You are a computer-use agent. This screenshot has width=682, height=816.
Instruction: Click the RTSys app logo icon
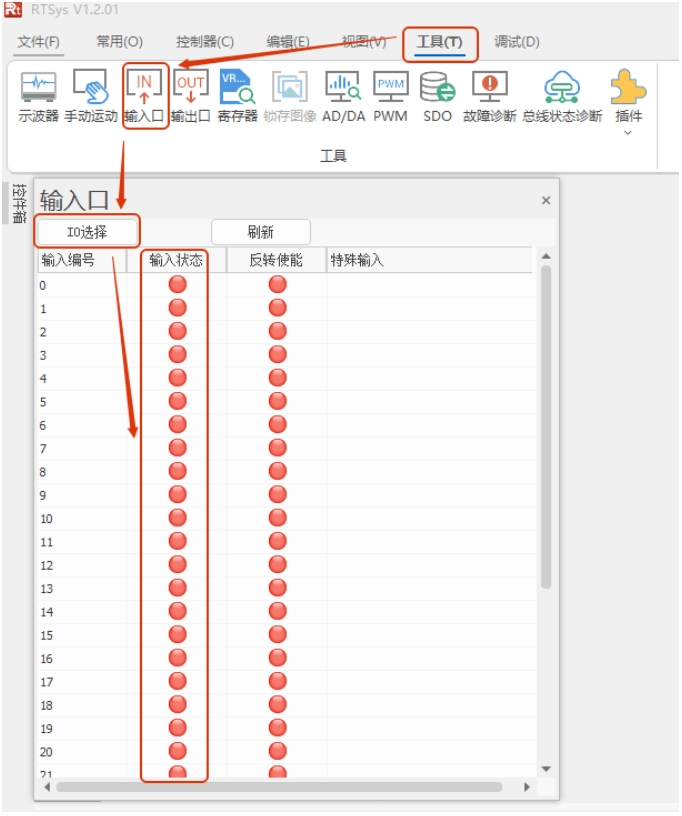click(x=13, y=9)
